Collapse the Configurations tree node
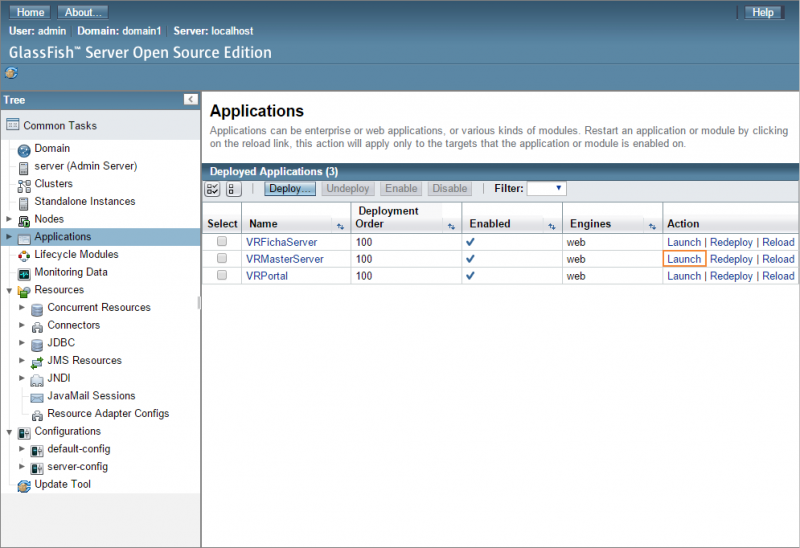Image resolution: width=800 pixels, height=548 pixels. tap(9, 432)
